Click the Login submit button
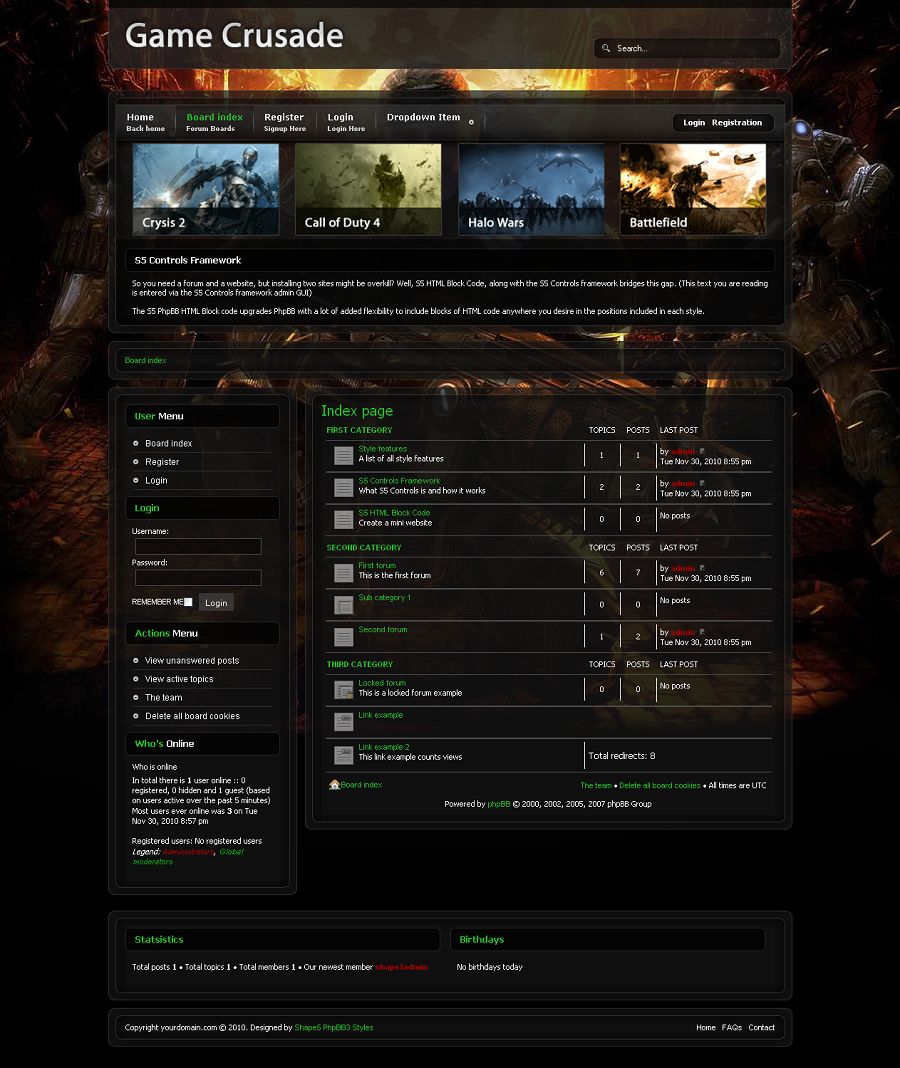The height and width of the screenshot is (1068, 900). [x=216, y=602]
